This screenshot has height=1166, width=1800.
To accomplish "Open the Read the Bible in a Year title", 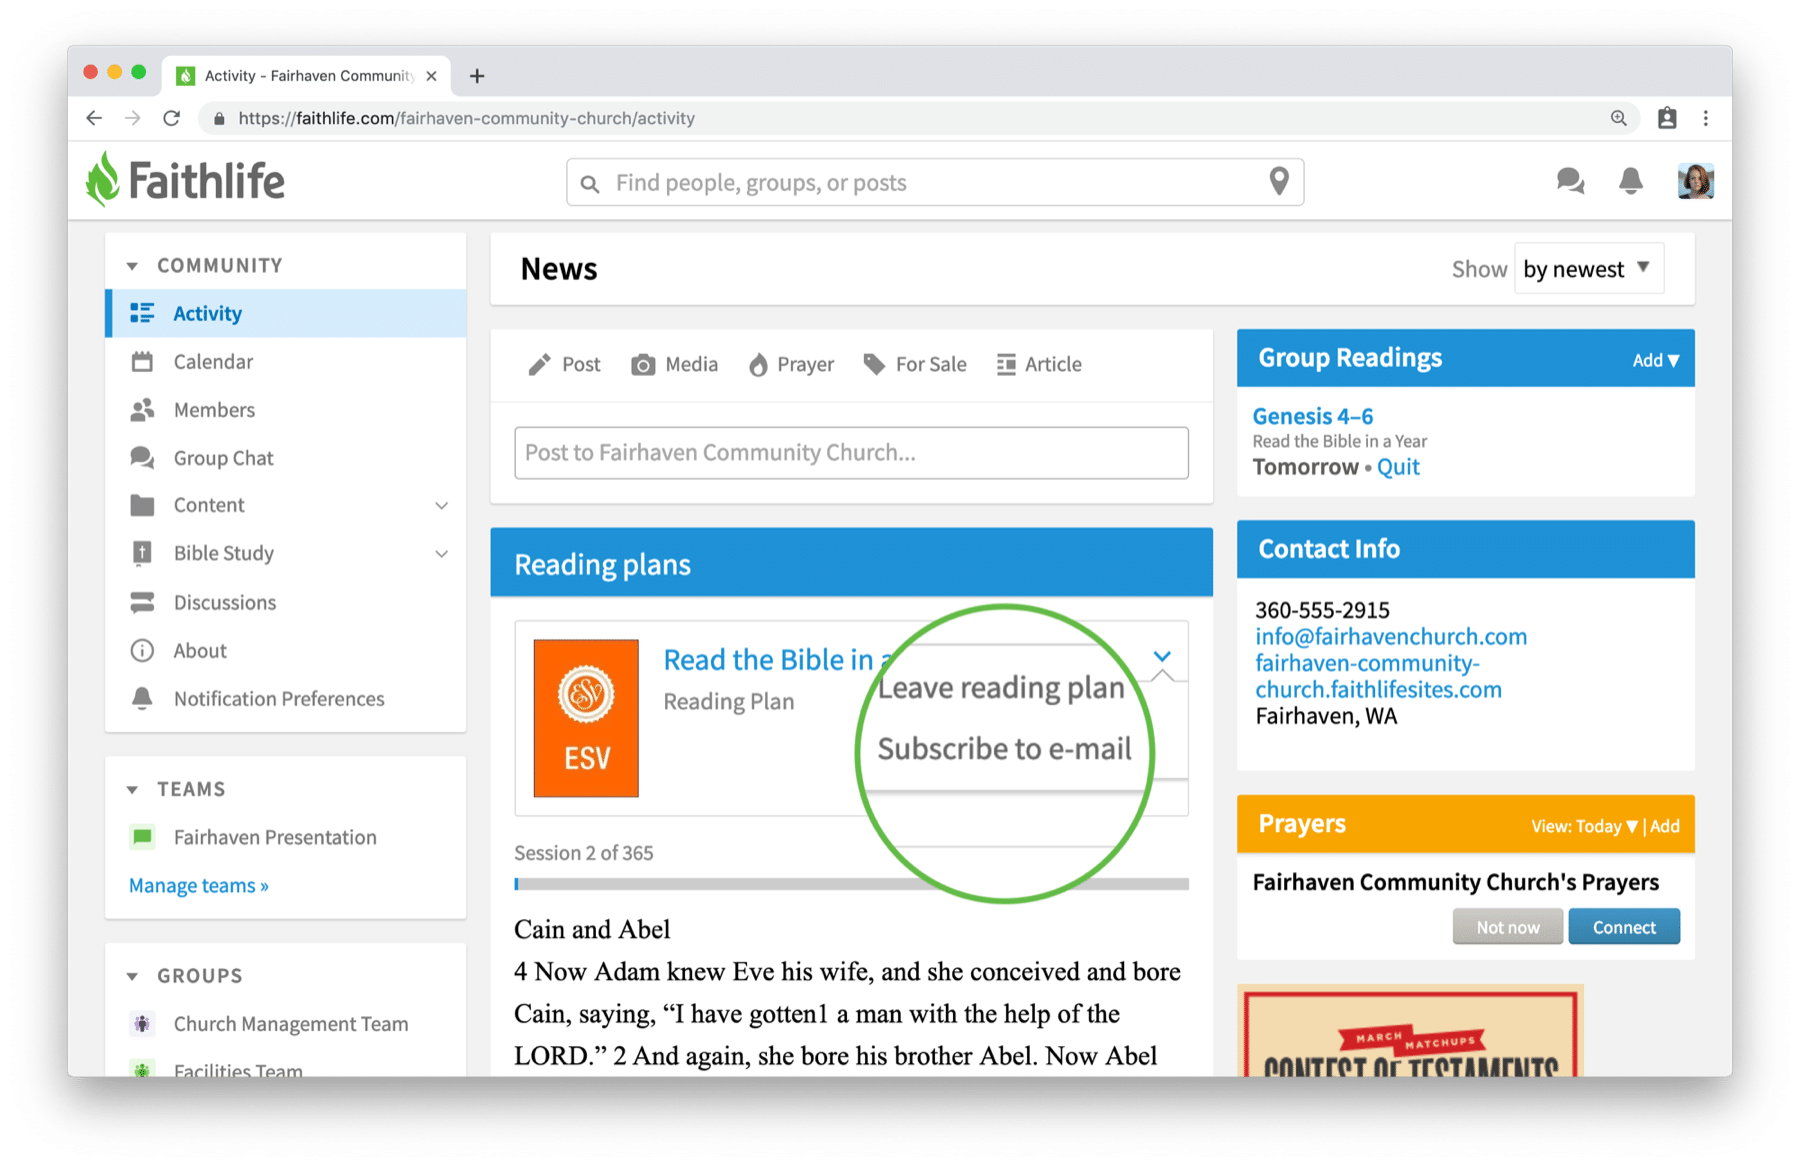I will (775, 660).
